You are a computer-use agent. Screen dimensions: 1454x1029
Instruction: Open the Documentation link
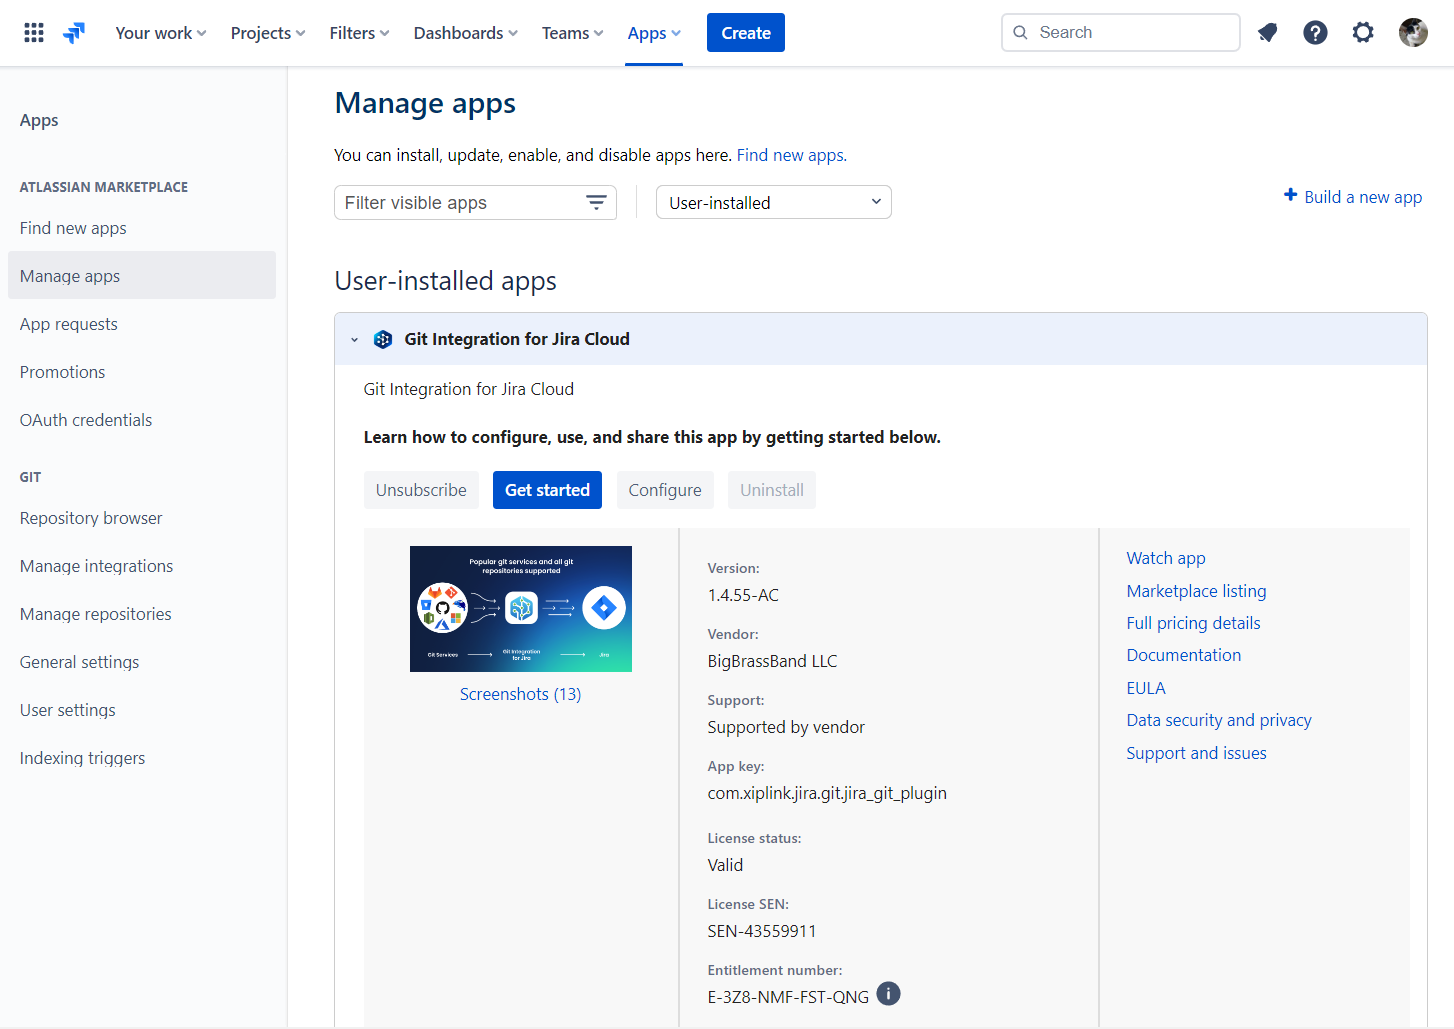tap(1184, 655)
